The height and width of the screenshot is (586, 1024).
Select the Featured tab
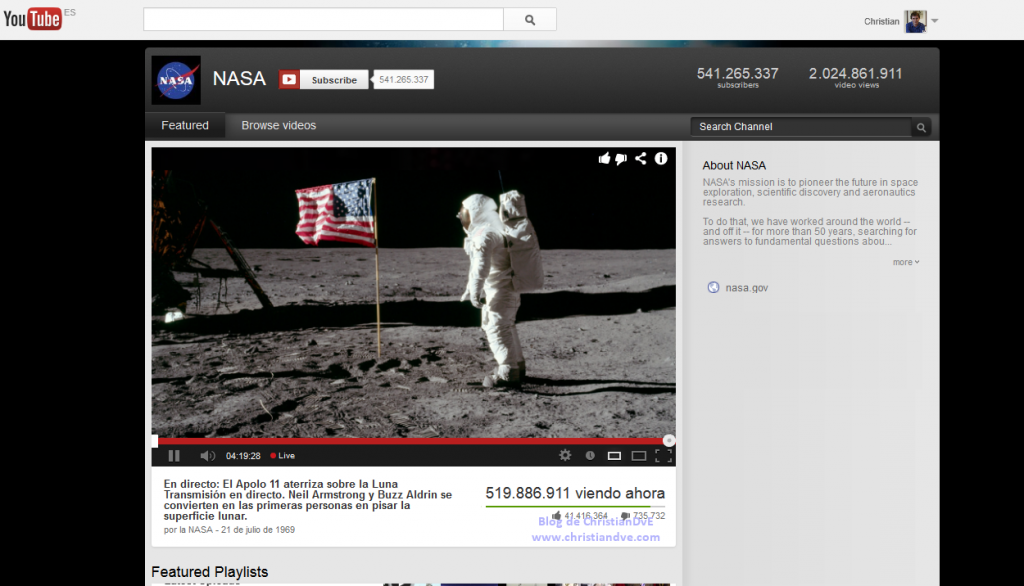click(x=185, y=125)
